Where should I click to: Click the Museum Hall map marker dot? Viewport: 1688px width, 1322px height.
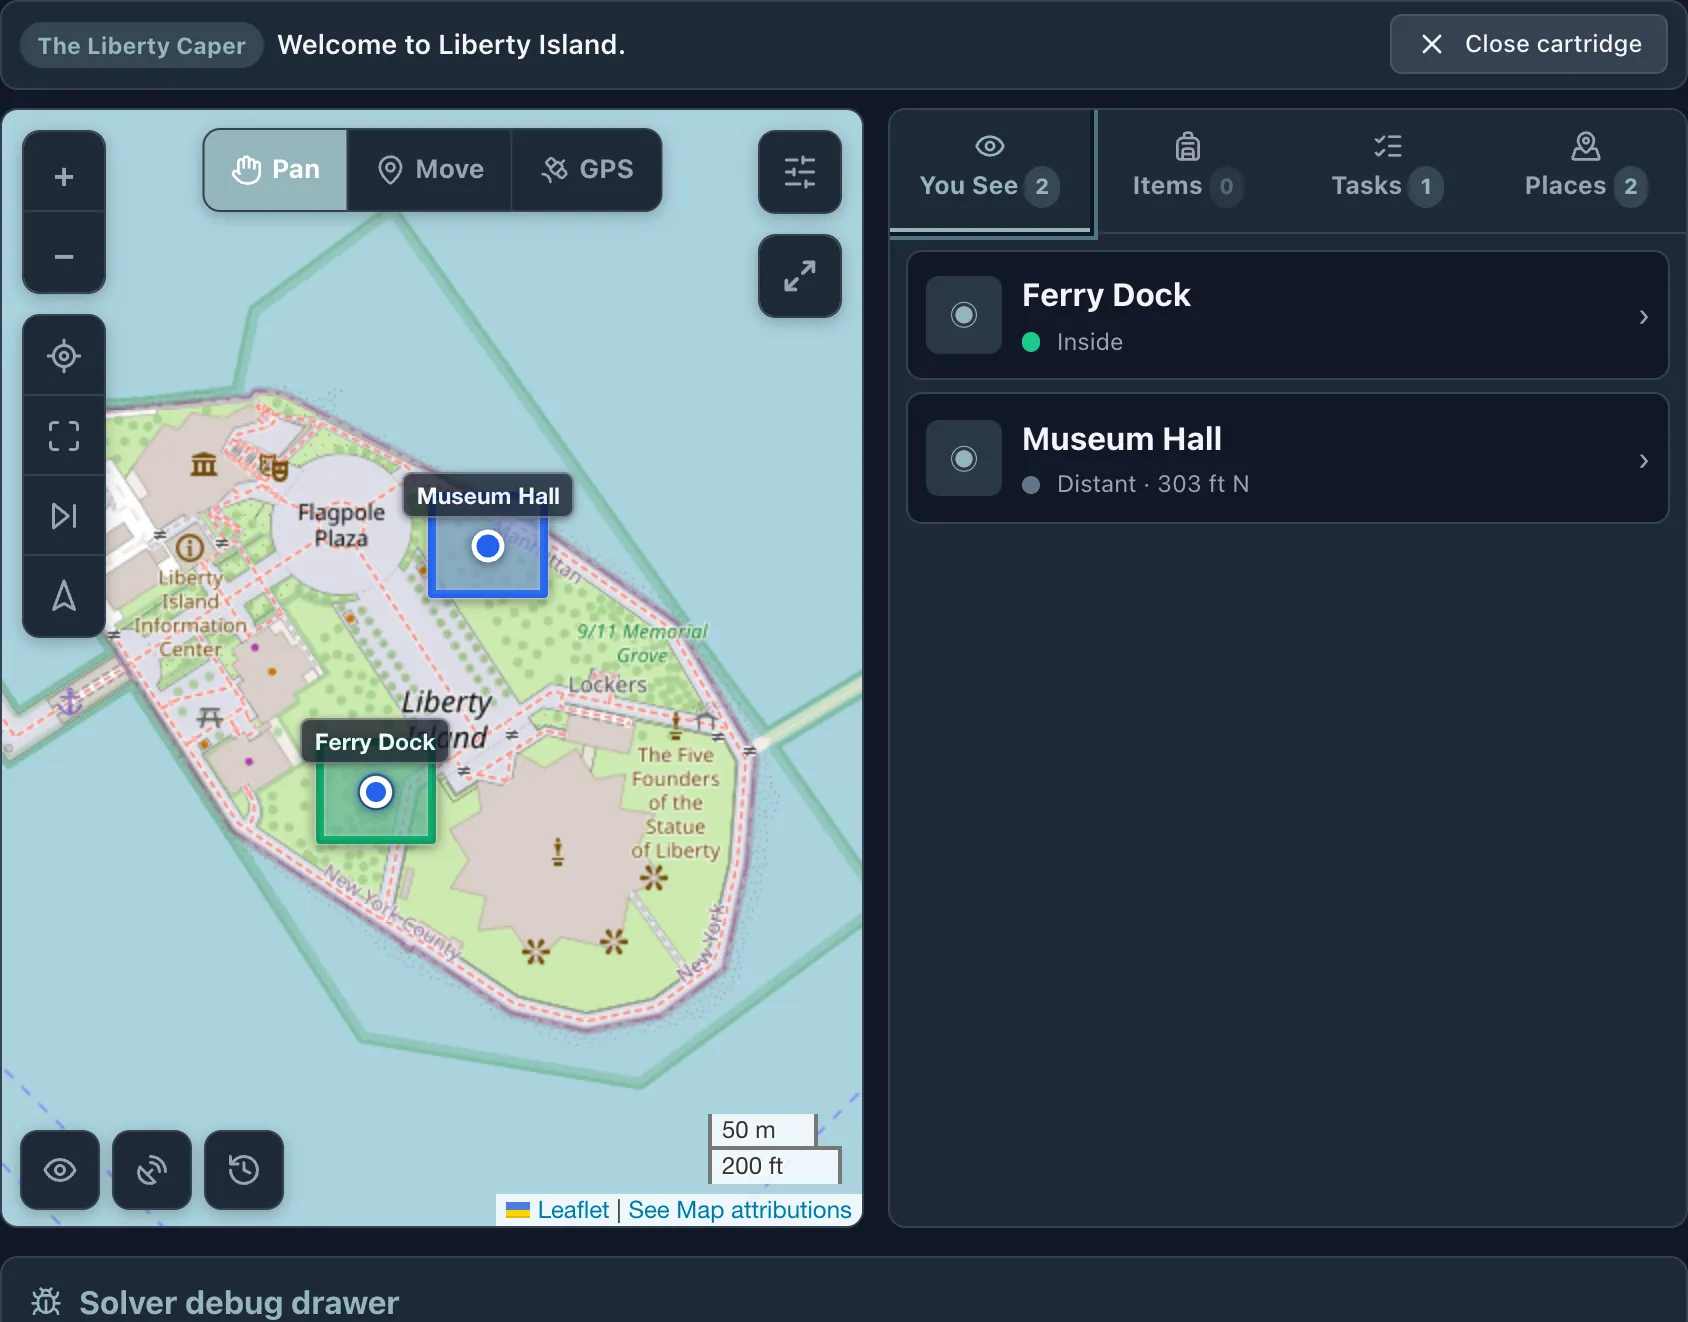tap(488, 546)
